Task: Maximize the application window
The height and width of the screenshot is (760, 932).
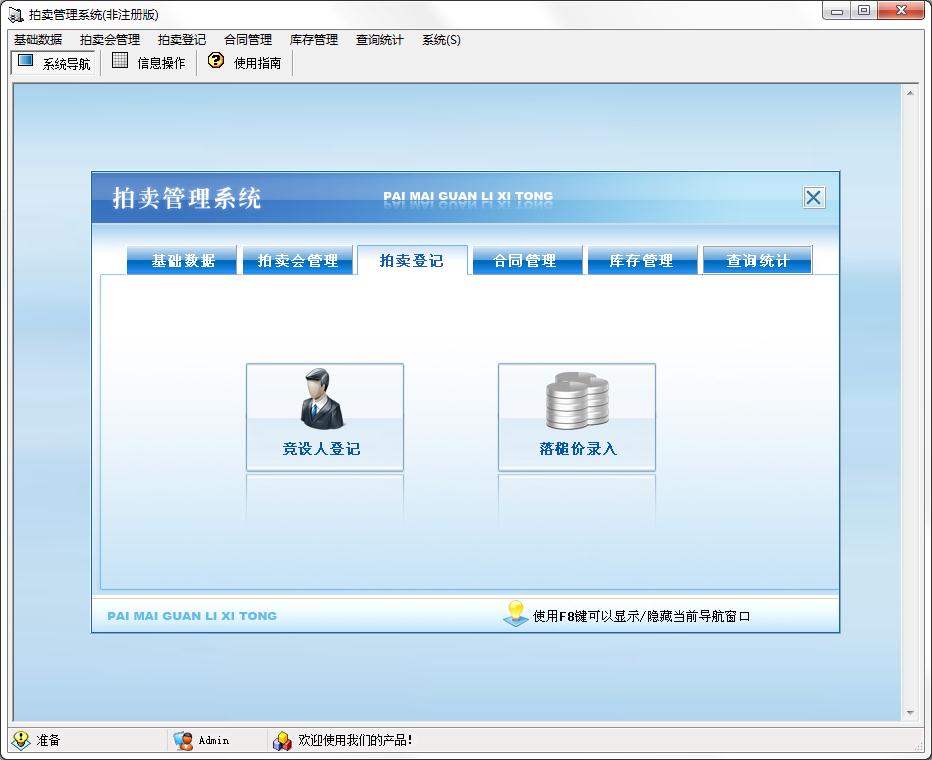Action: pos(864,11)
